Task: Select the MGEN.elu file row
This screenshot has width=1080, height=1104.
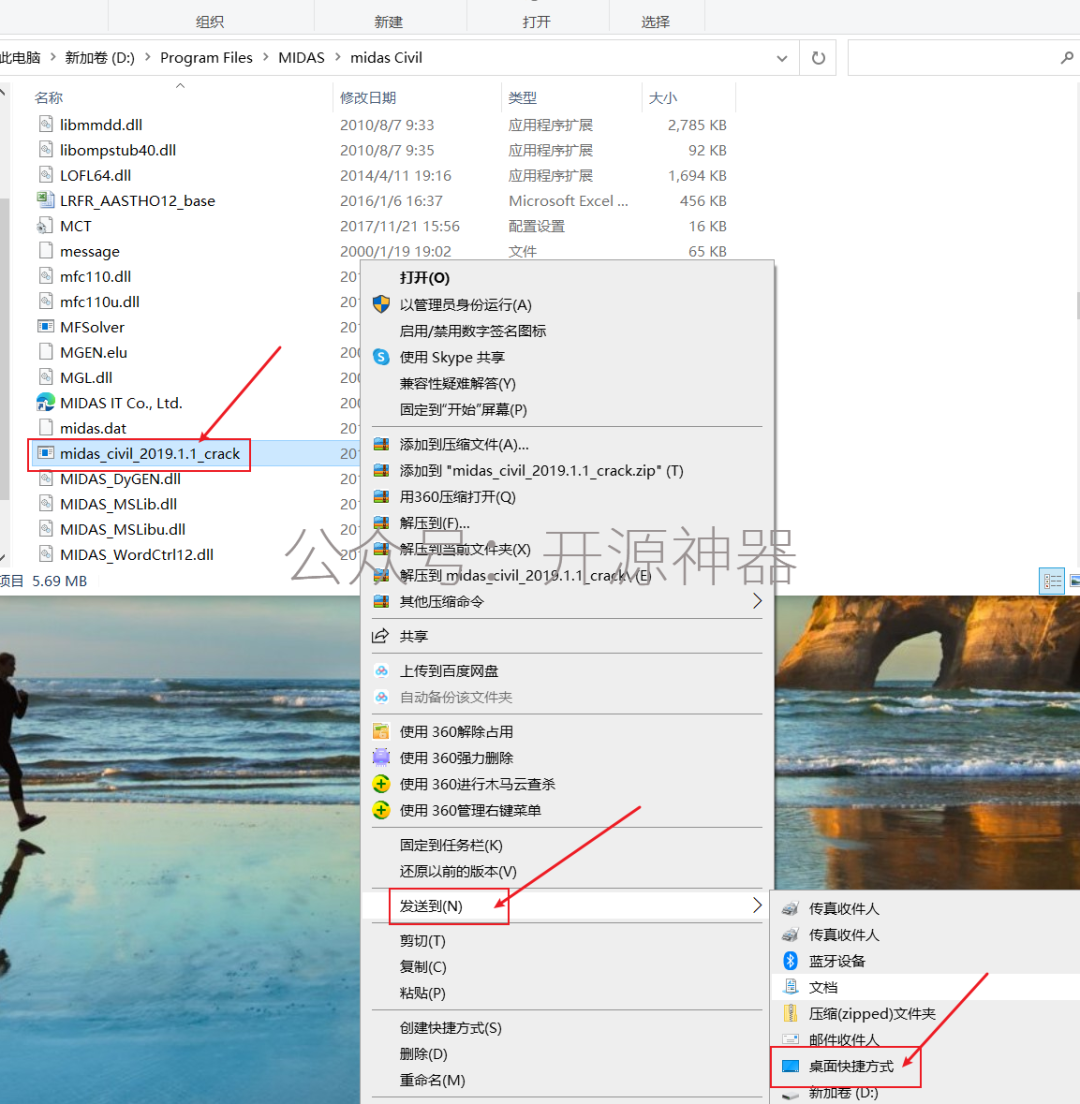Action: coord(94,352)
